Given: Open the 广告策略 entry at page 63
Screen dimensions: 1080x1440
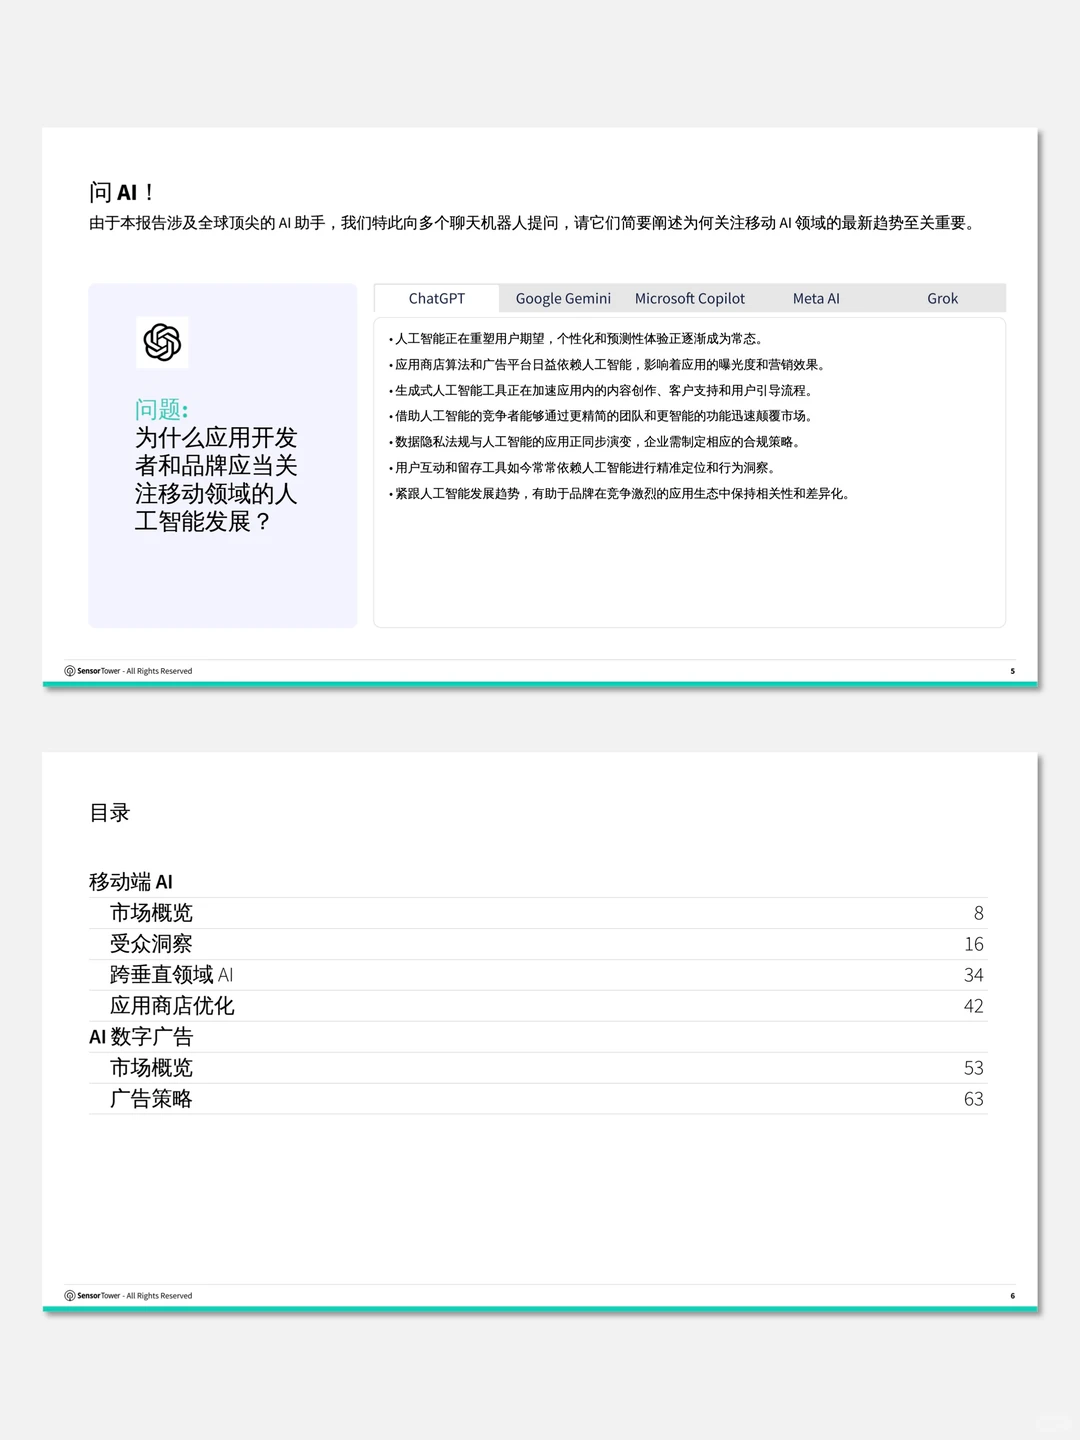Looking at the screenshot, I should (x=152, y=1098).
